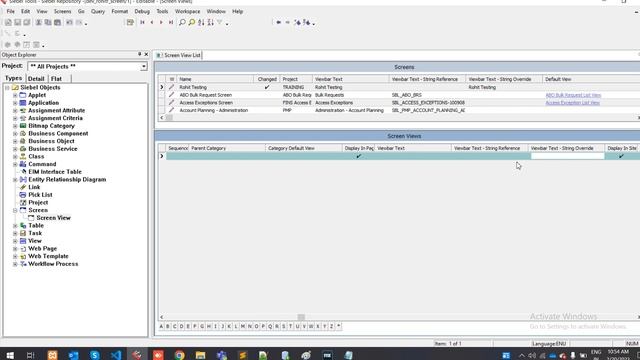Click the A alphabet filter button
The image size is (640, 360).
tap(161, 327)
